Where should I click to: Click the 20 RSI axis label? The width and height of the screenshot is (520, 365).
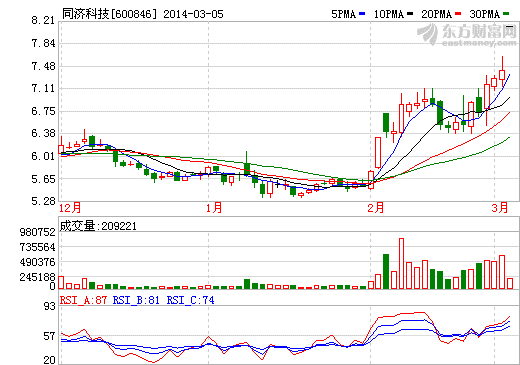coord(50,360)
